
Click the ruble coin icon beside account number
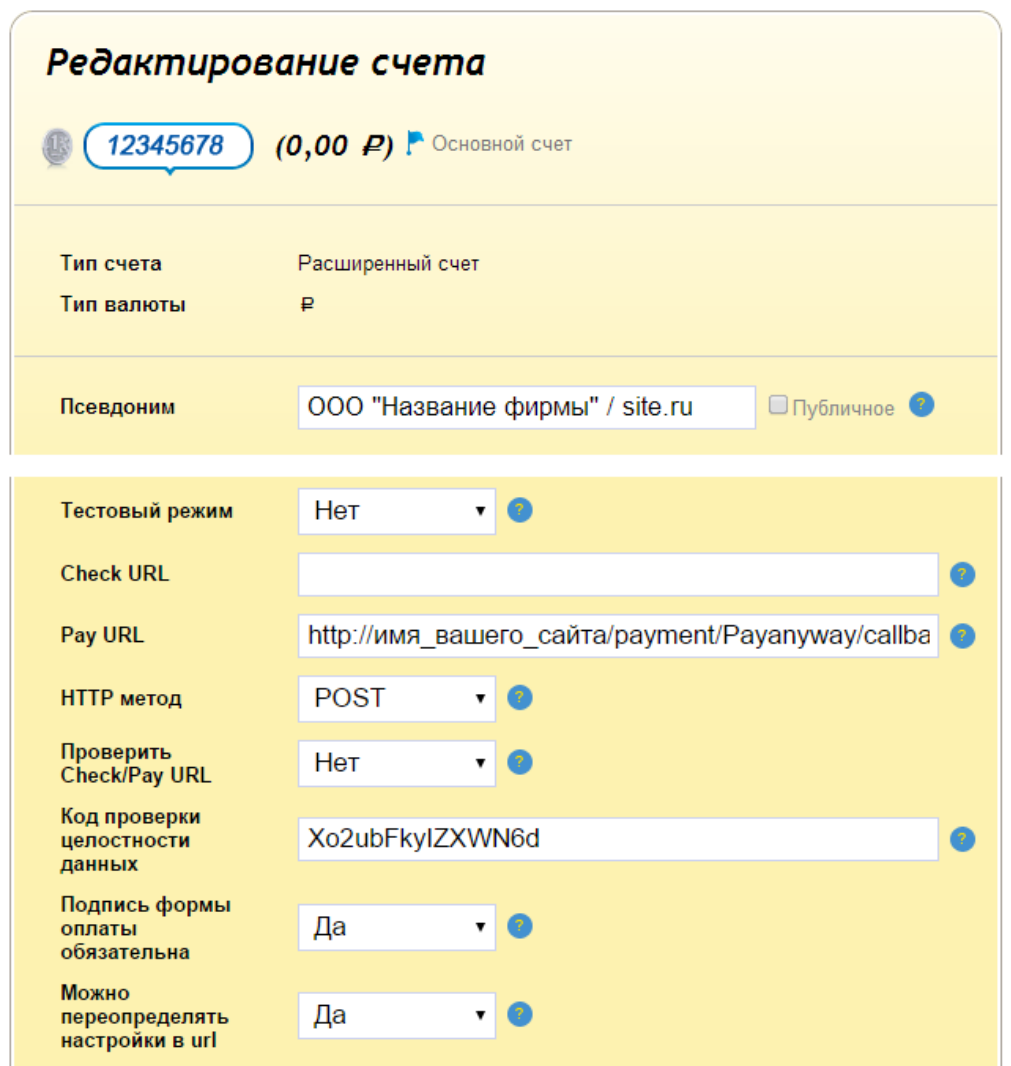[x=57, y=147]
